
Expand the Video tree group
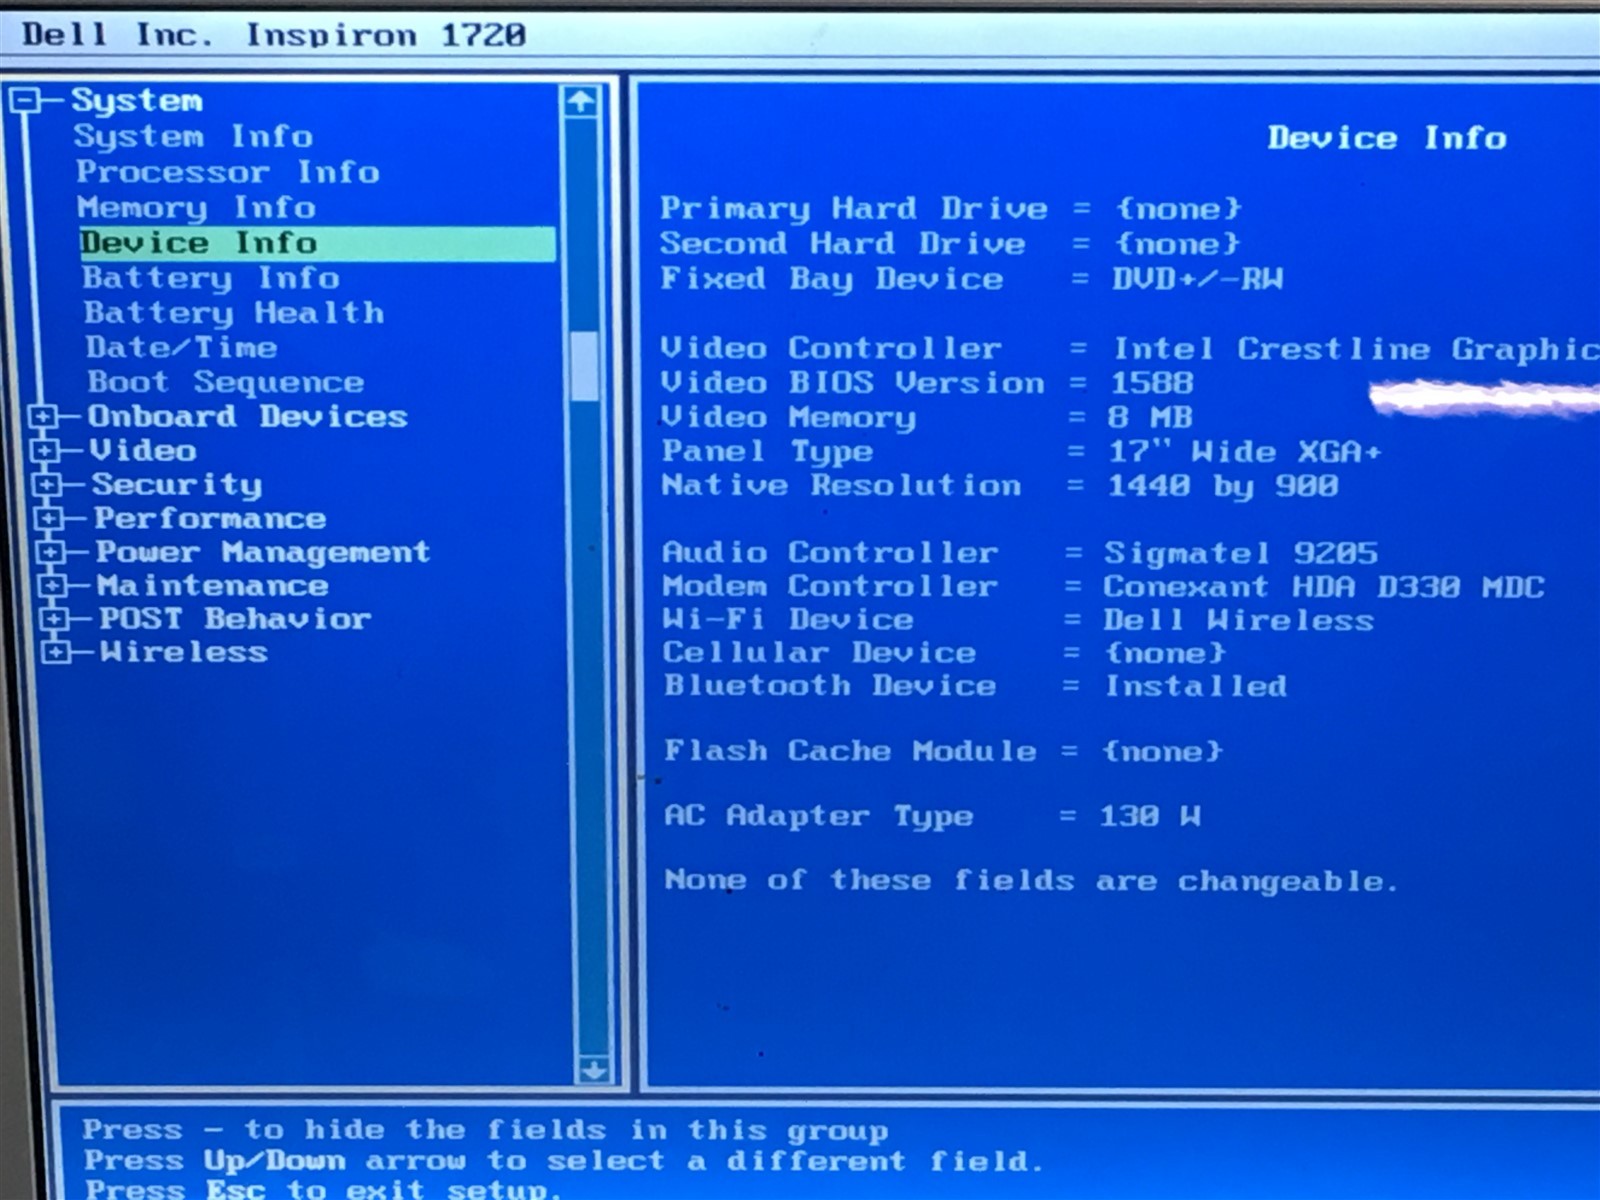click(45, 450)
